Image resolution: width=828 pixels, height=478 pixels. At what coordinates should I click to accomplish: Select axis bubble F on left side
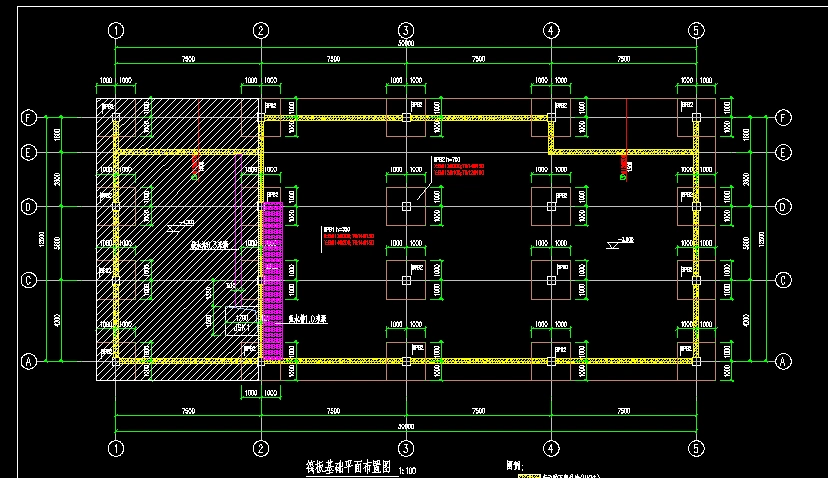pyautogui.click(x=29, y=118)
